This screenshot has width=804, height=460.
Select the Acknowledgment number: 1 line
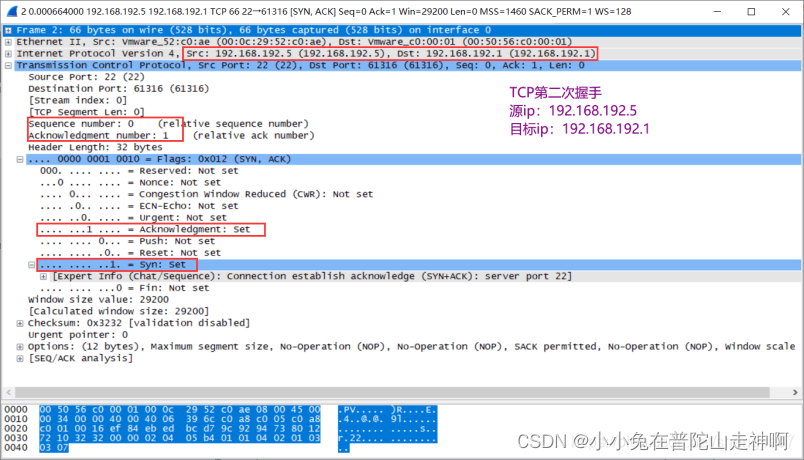(100, 135)
